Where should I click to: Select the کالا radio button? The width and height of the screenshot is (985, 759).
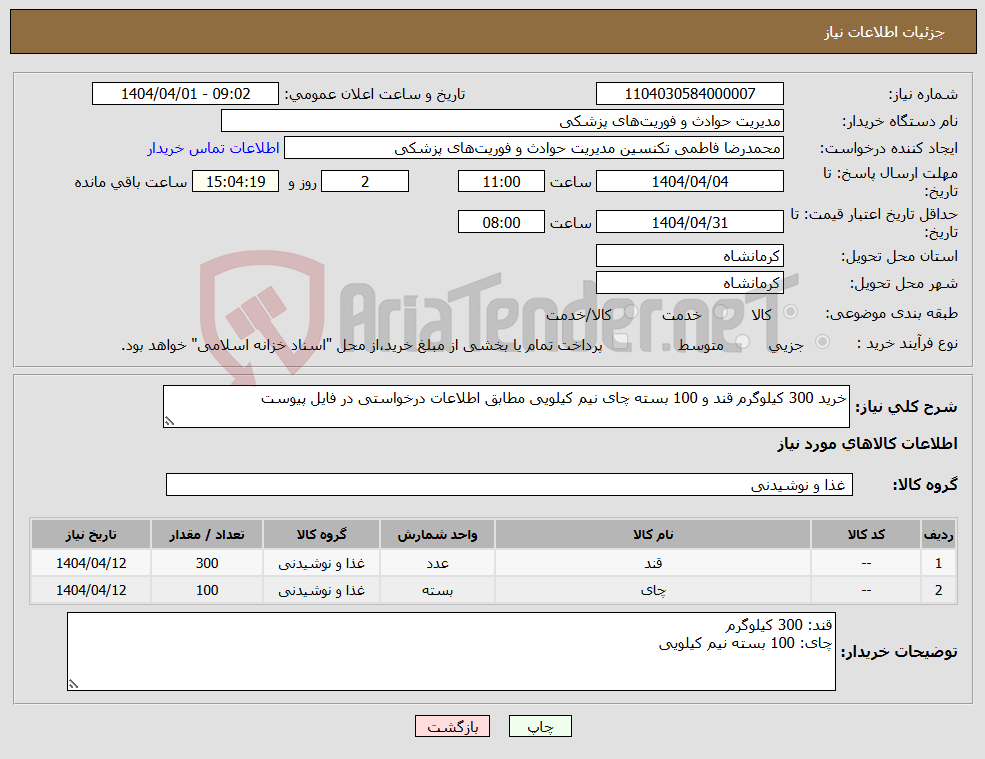pyautogui.click(x=792, y=309)
